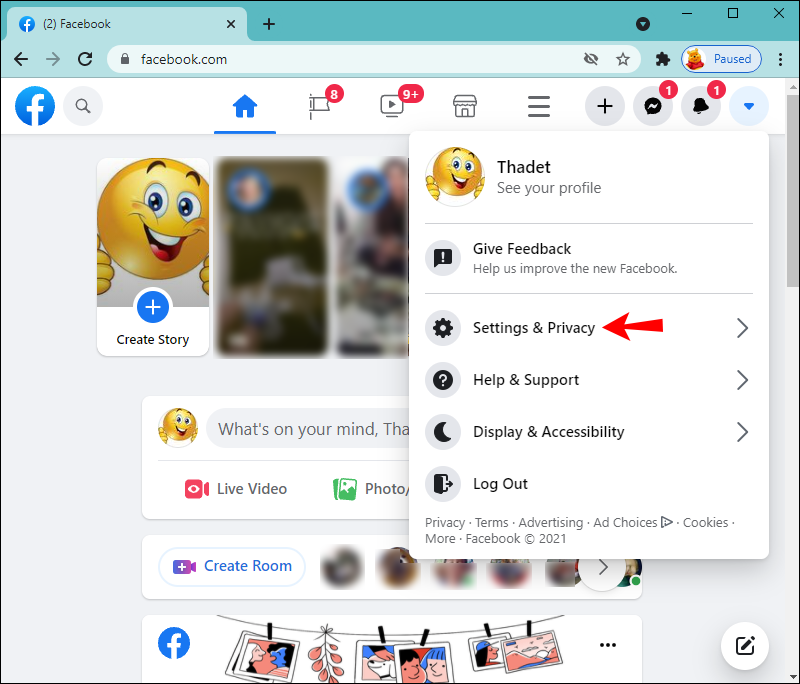Viewport: 800px width, 684px height.
Task: Open the hamburger Menu icon
Action: click(538, 106)
